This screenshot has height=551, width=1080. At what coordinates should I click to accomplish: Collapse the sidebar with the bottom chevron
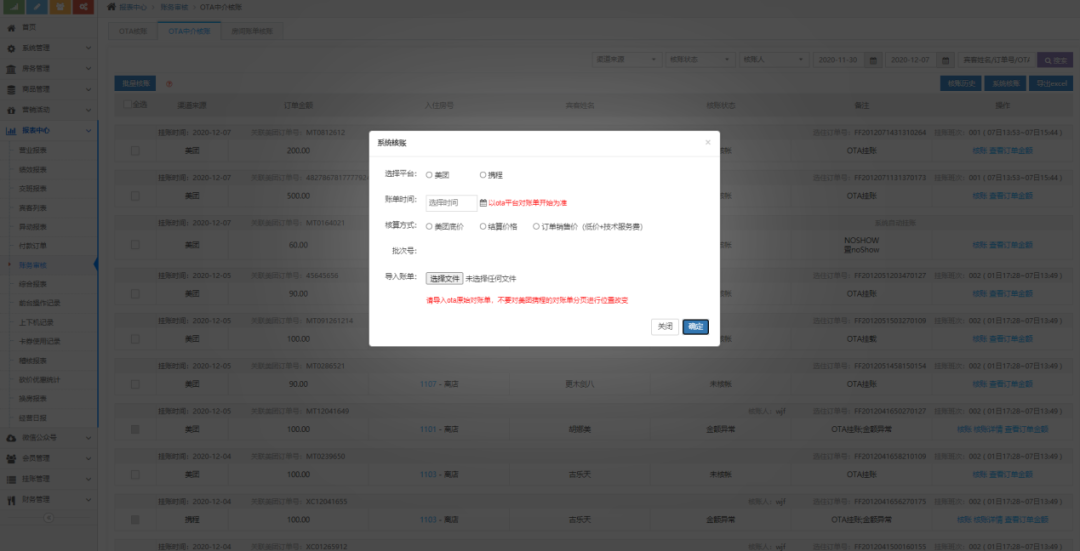tap(48, 518)
